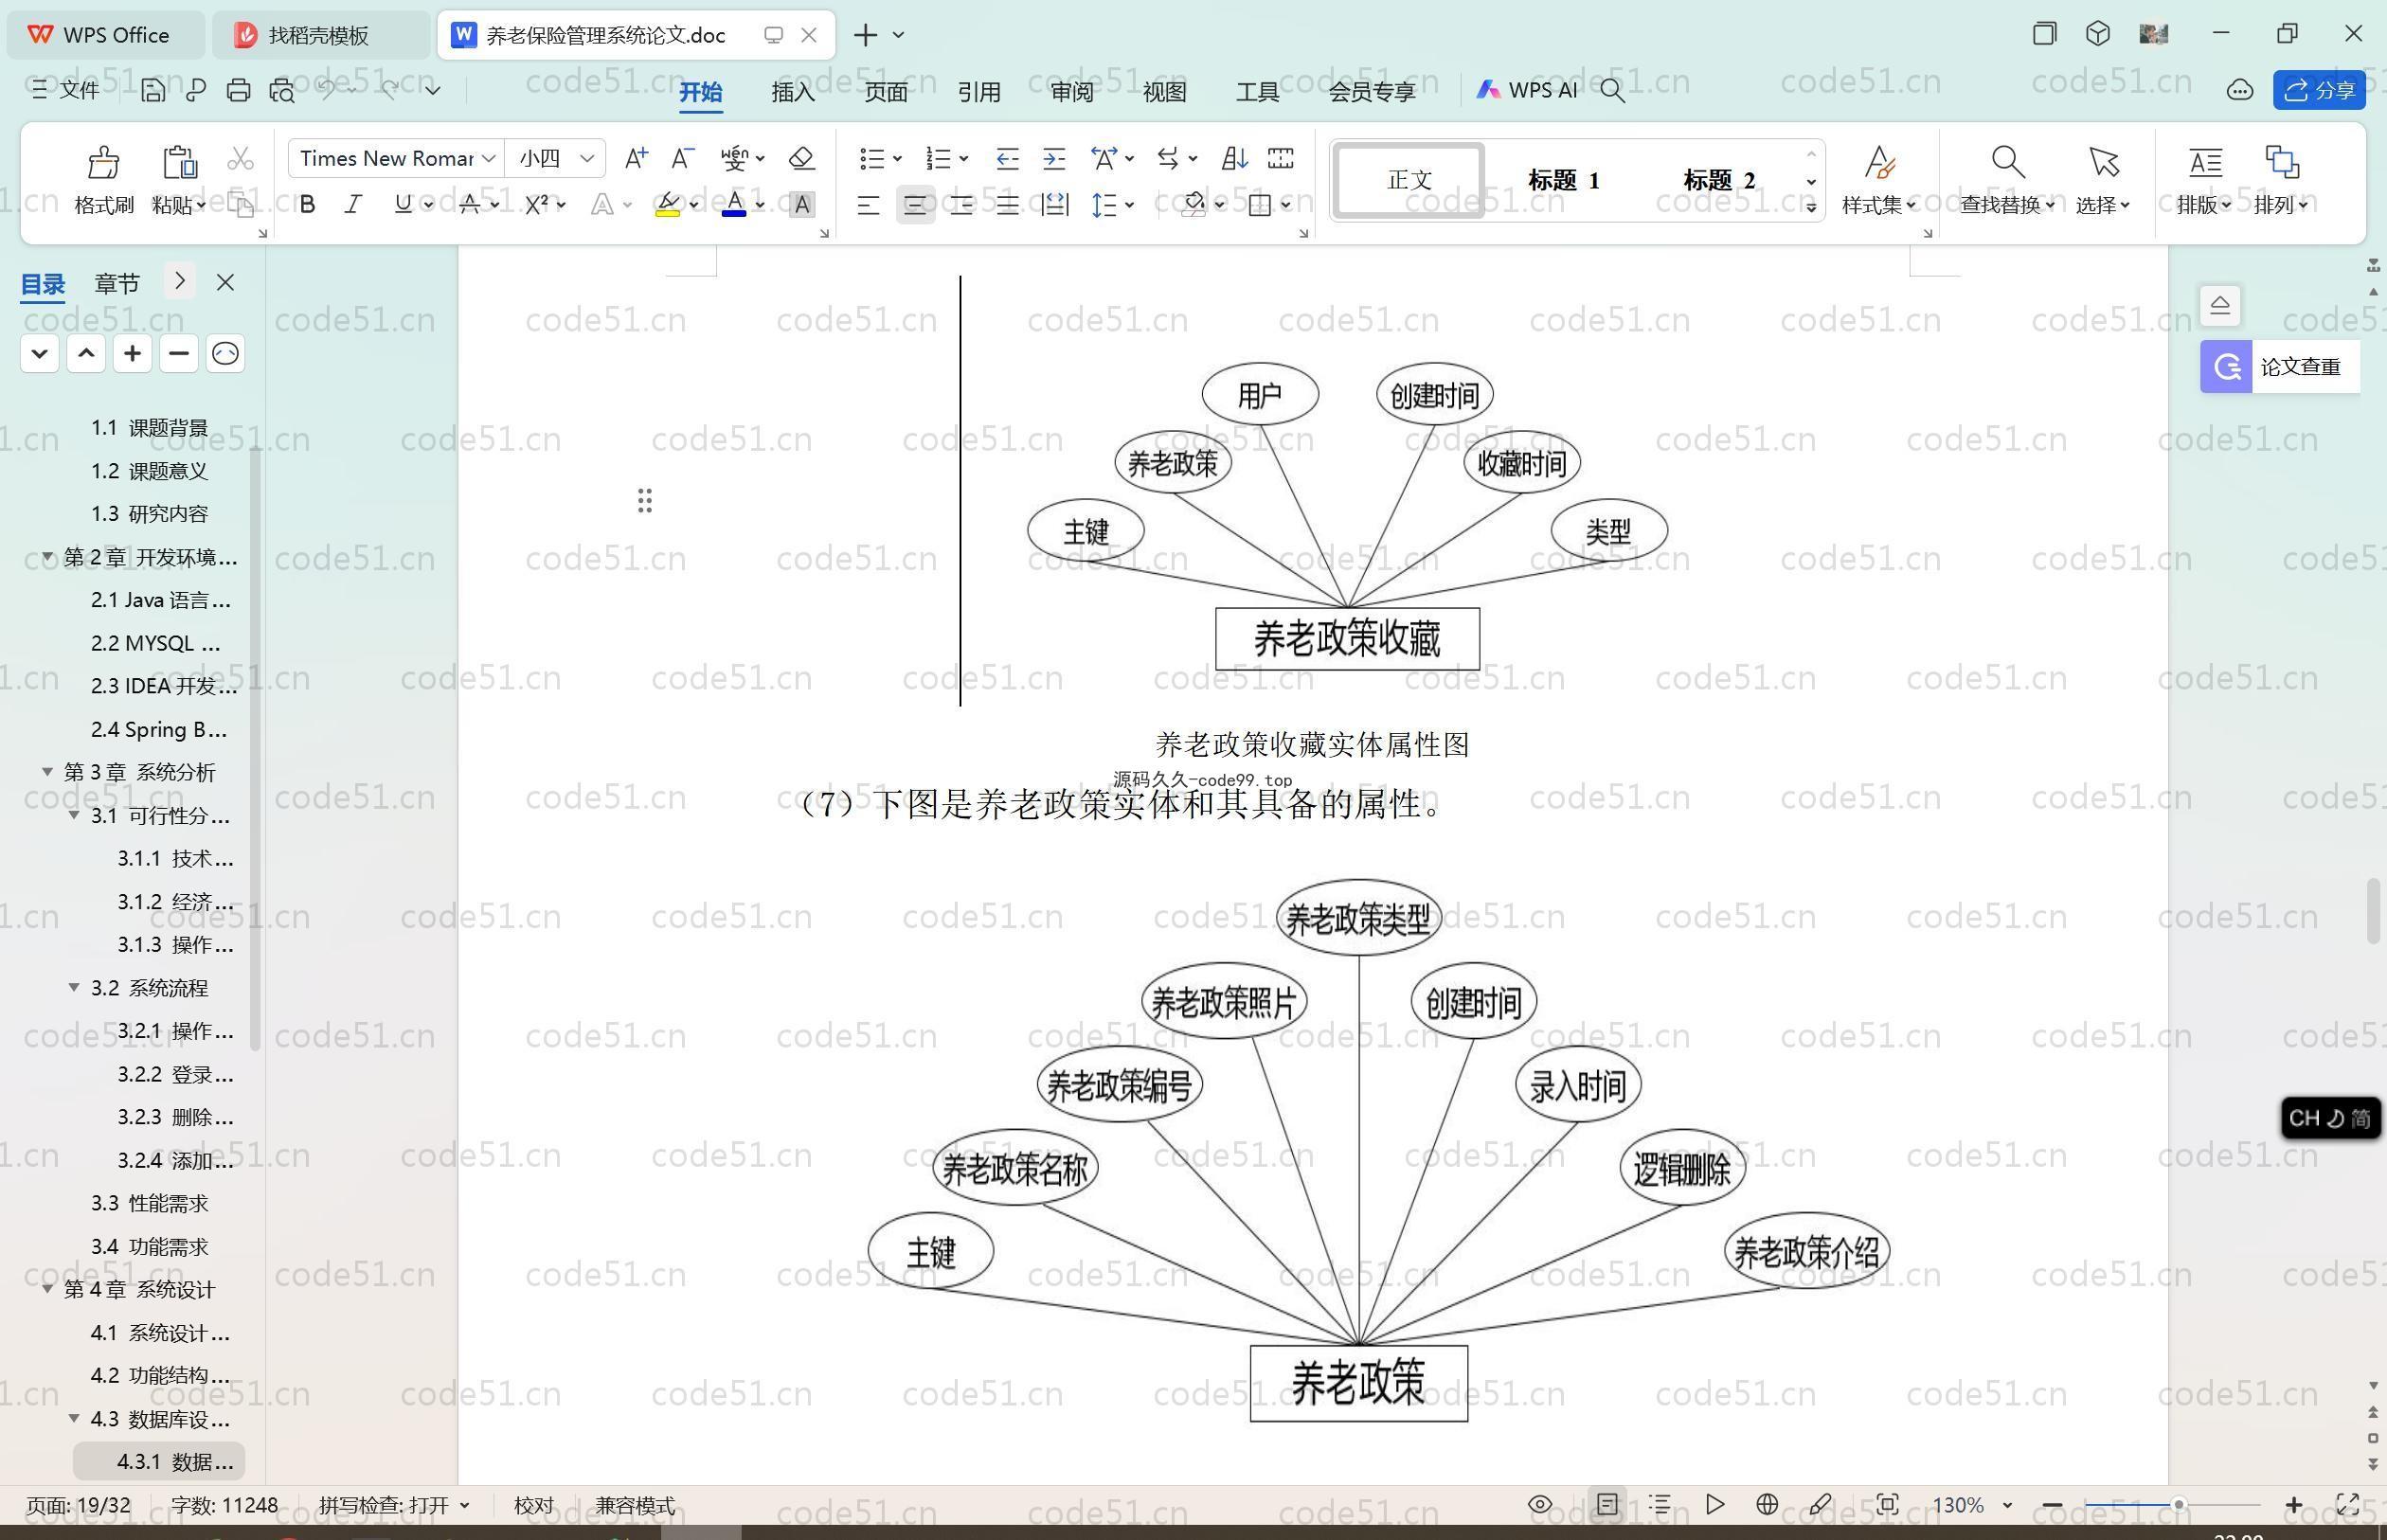The image size is (2387, 1540).
Task: Click the Distributed alignment icon
Action: point(1055,205)
